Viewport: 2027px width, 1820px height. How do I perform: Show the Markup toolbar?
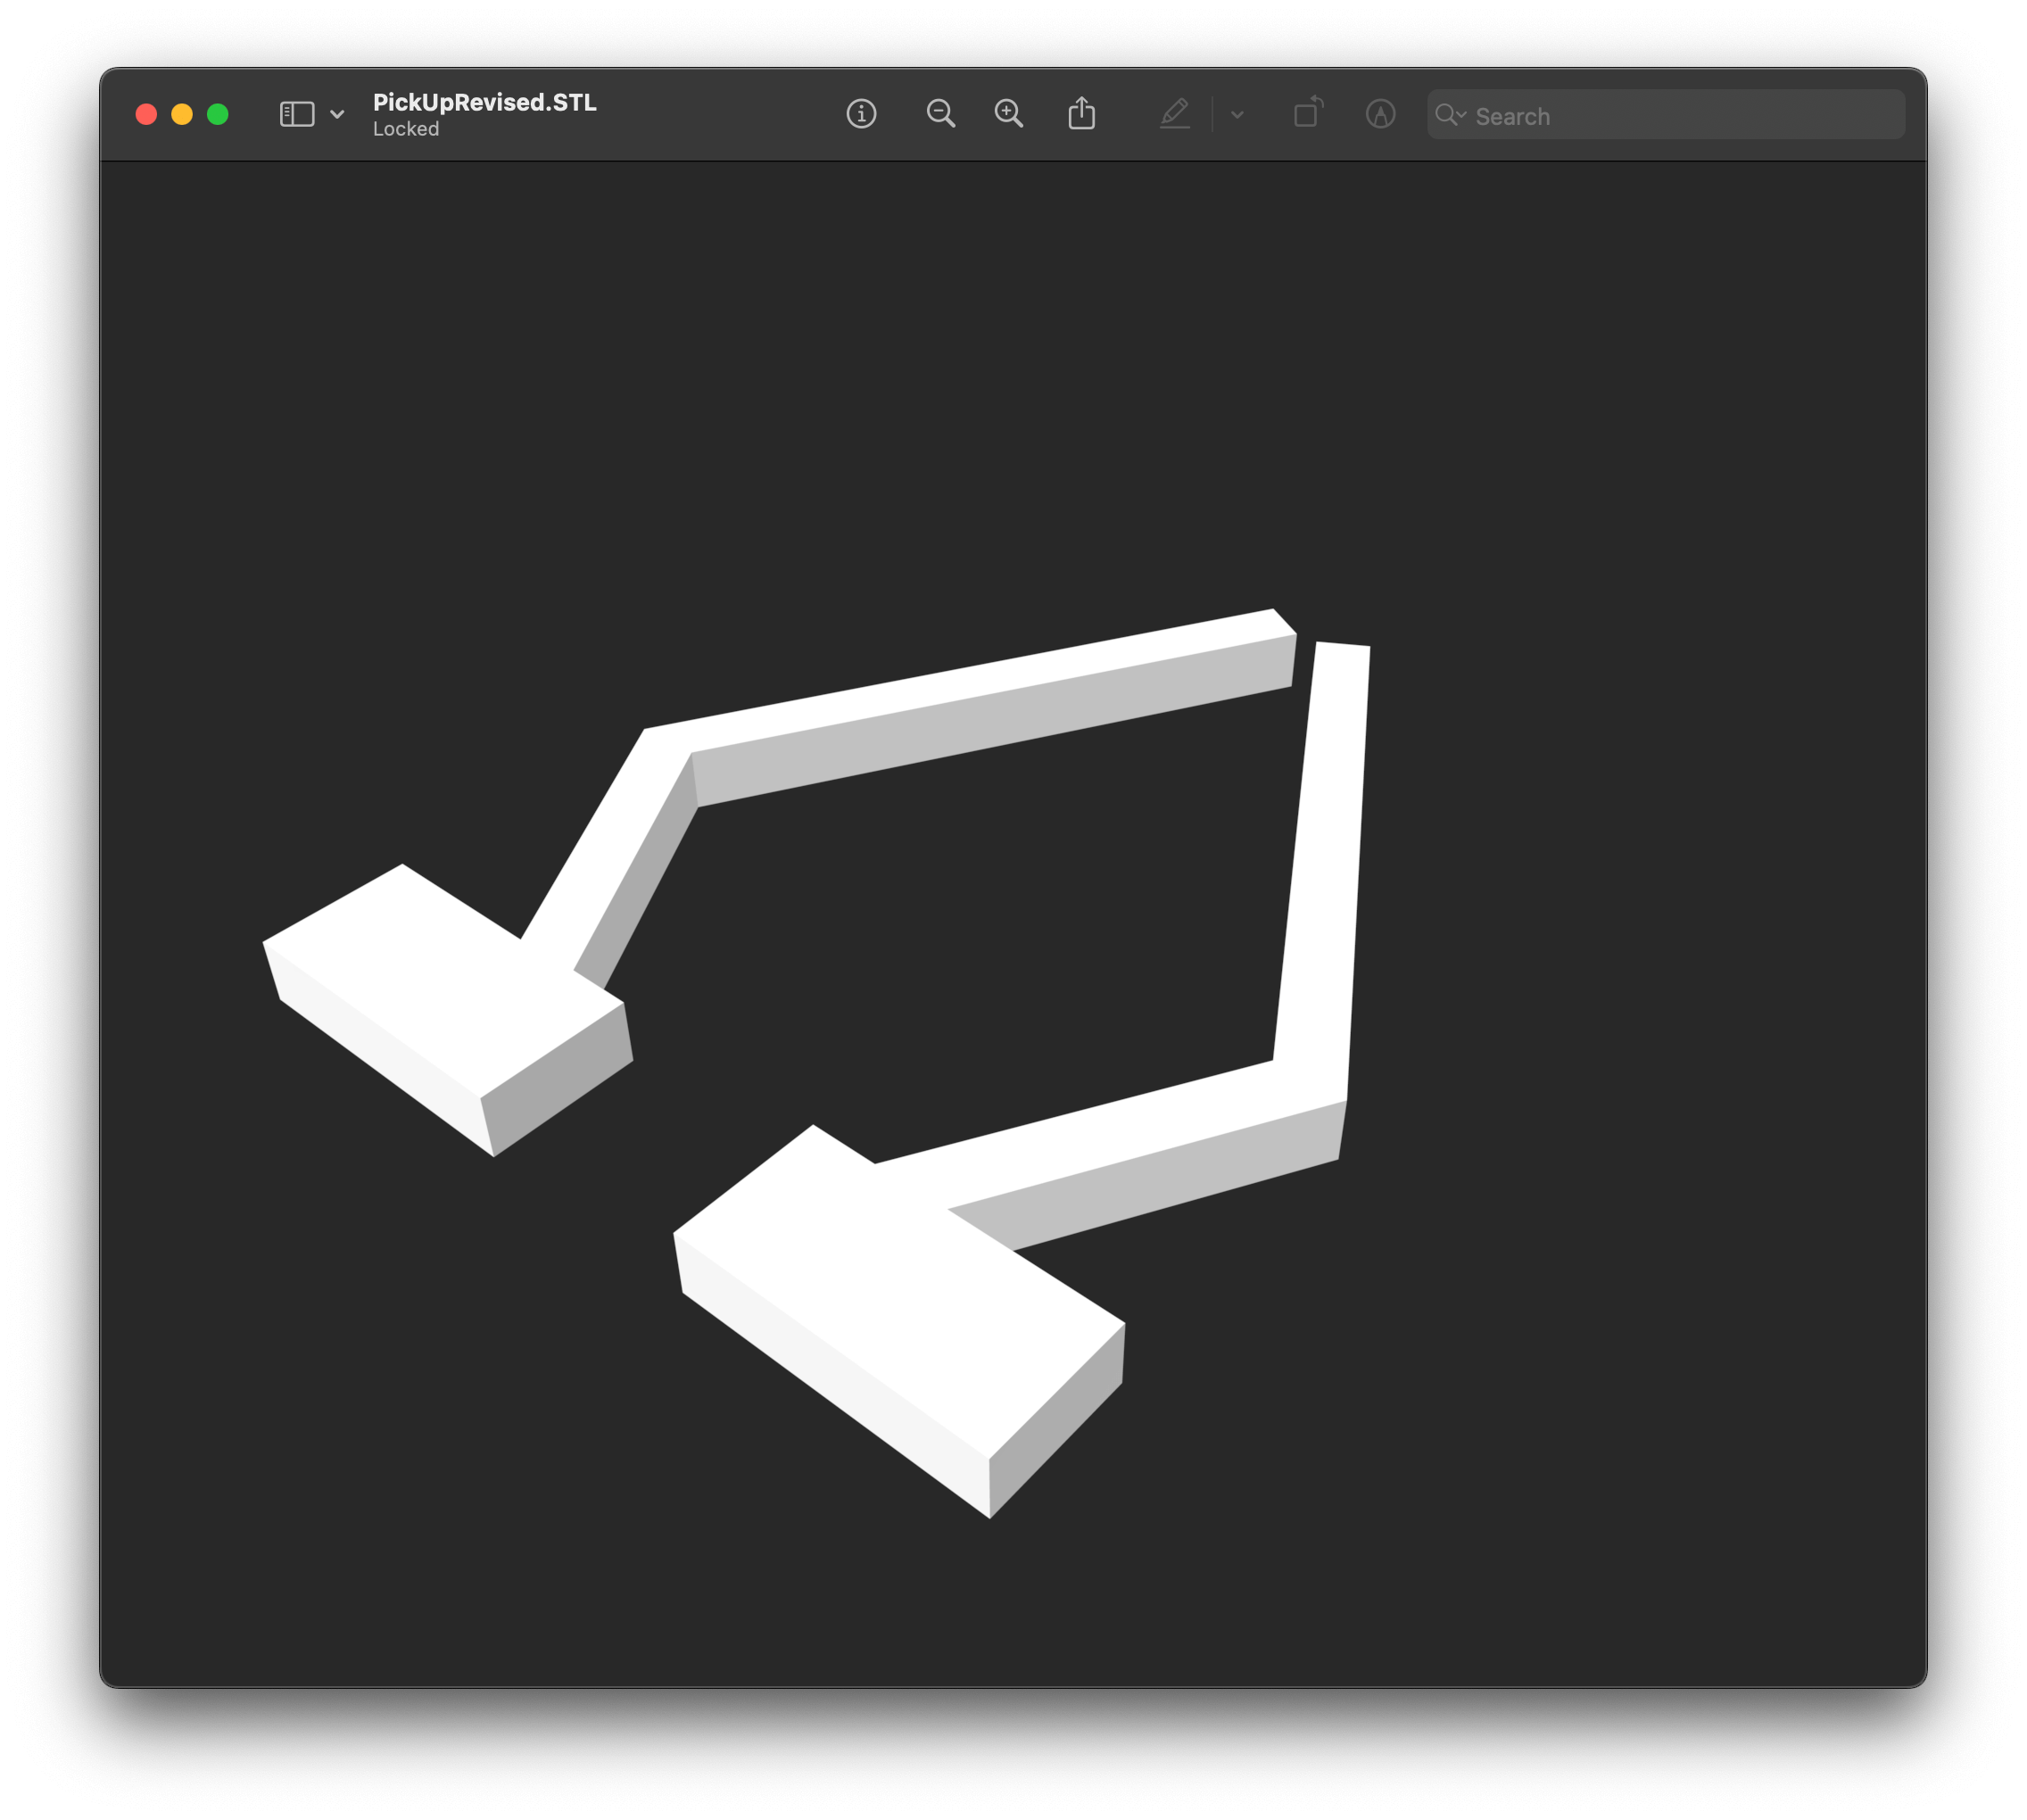(x=1380, y=114)
